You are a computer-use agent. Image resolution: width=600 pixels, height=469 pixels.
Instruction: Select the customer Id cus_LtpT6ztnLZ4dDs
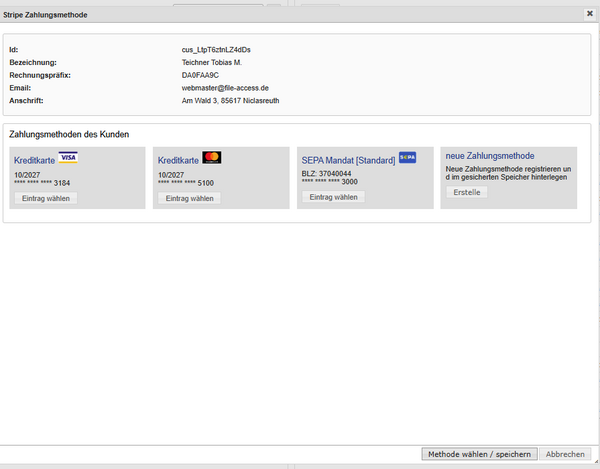pyautogui.click(x=216, y=50)
